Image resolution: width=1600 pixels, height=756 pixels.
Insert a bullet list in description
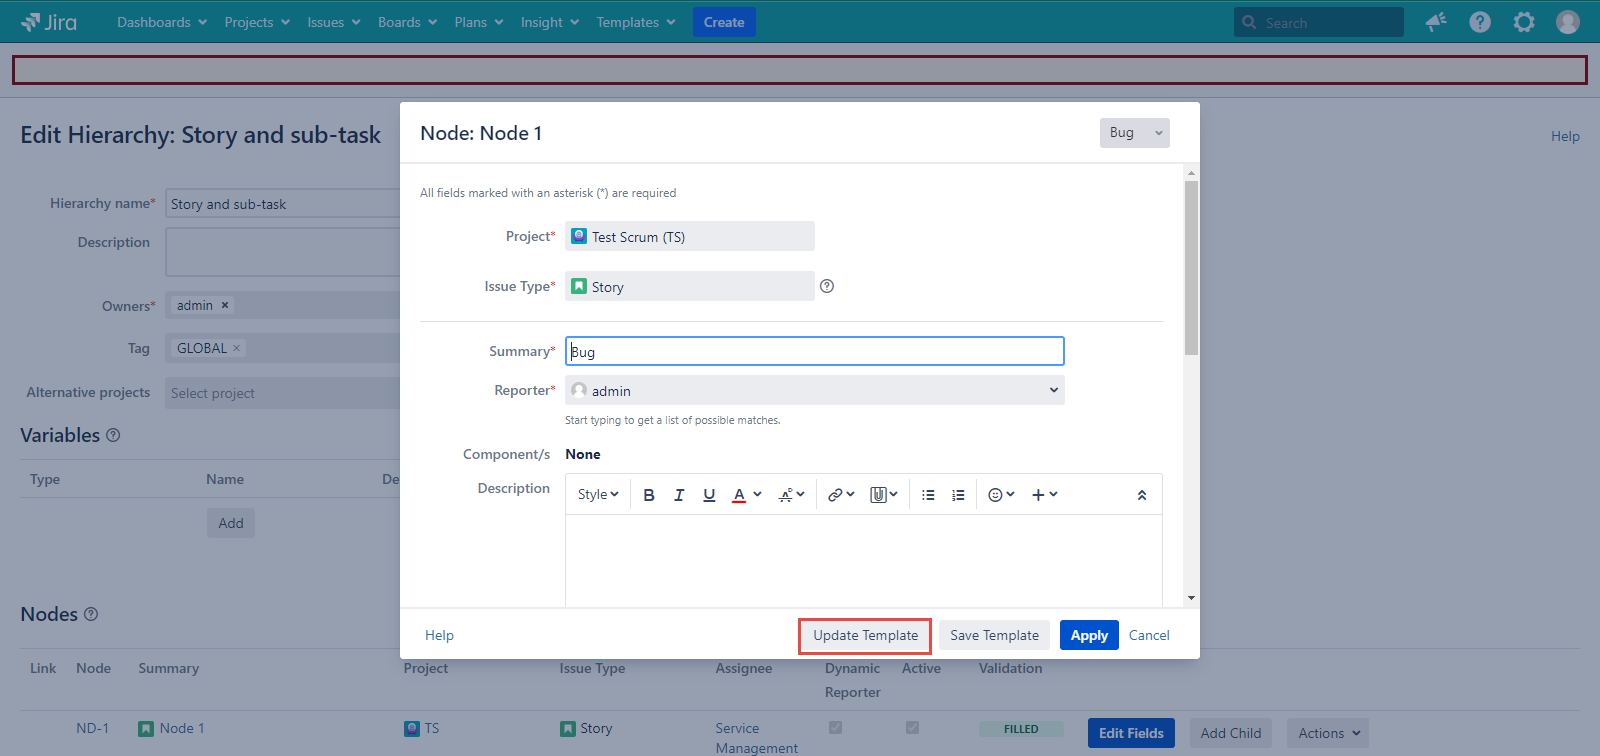[928, 495]
